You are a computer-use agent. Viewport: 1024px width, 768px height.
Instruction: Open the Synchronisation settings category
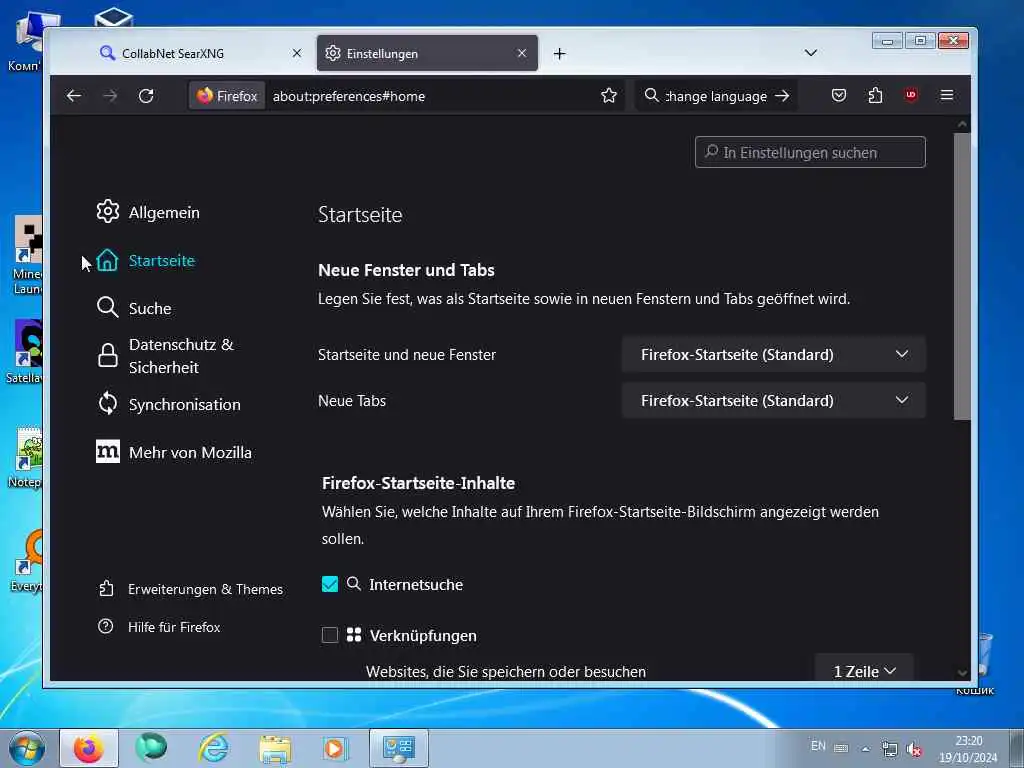(x=168, y=404)
